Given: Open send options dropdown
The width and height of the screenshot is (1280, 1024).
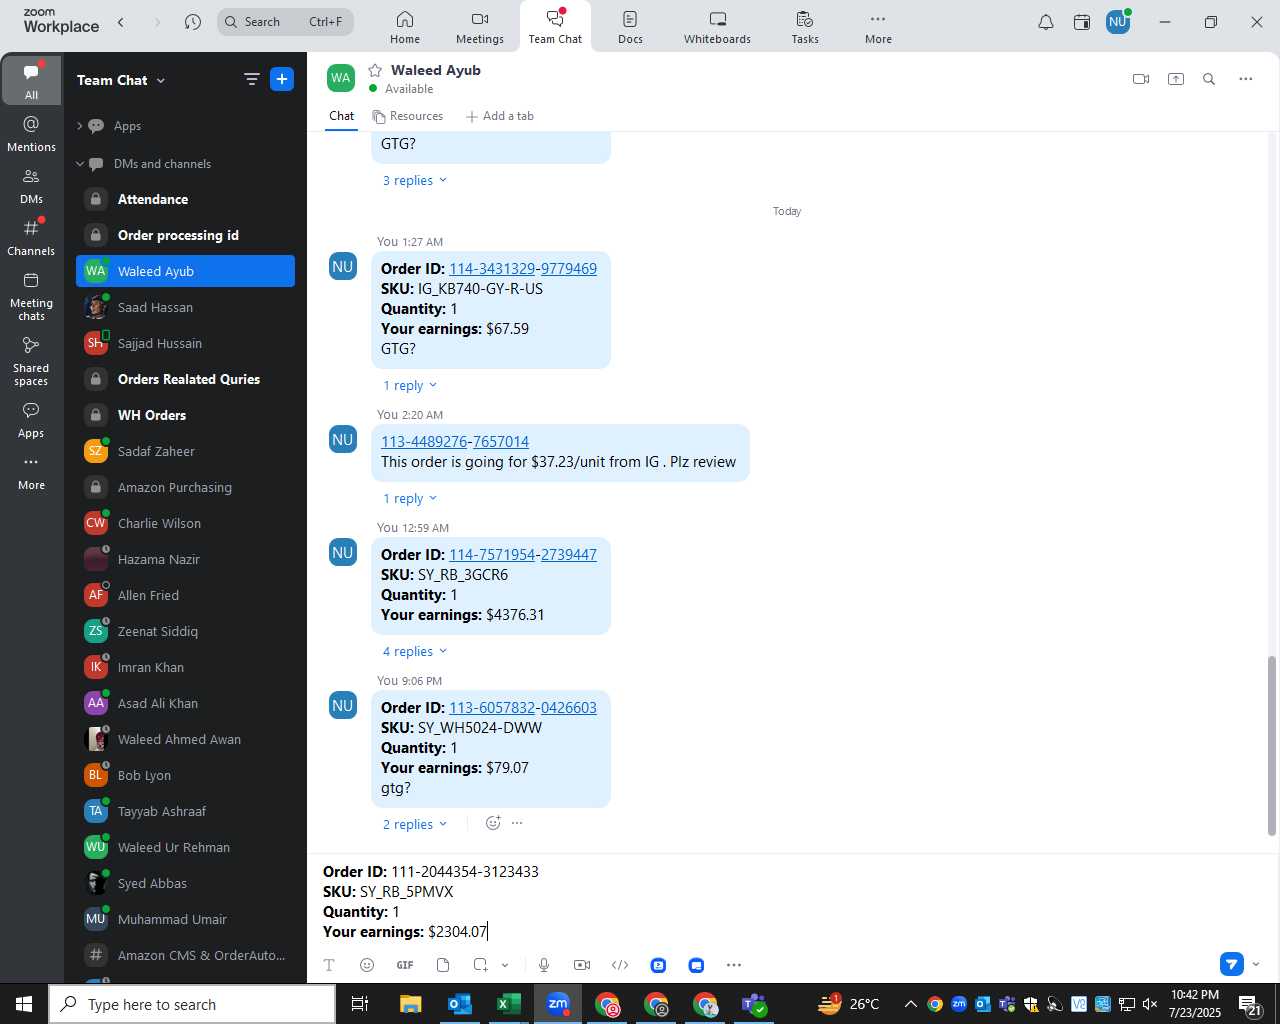Looking at the screenshot, I should point(1256,964).
